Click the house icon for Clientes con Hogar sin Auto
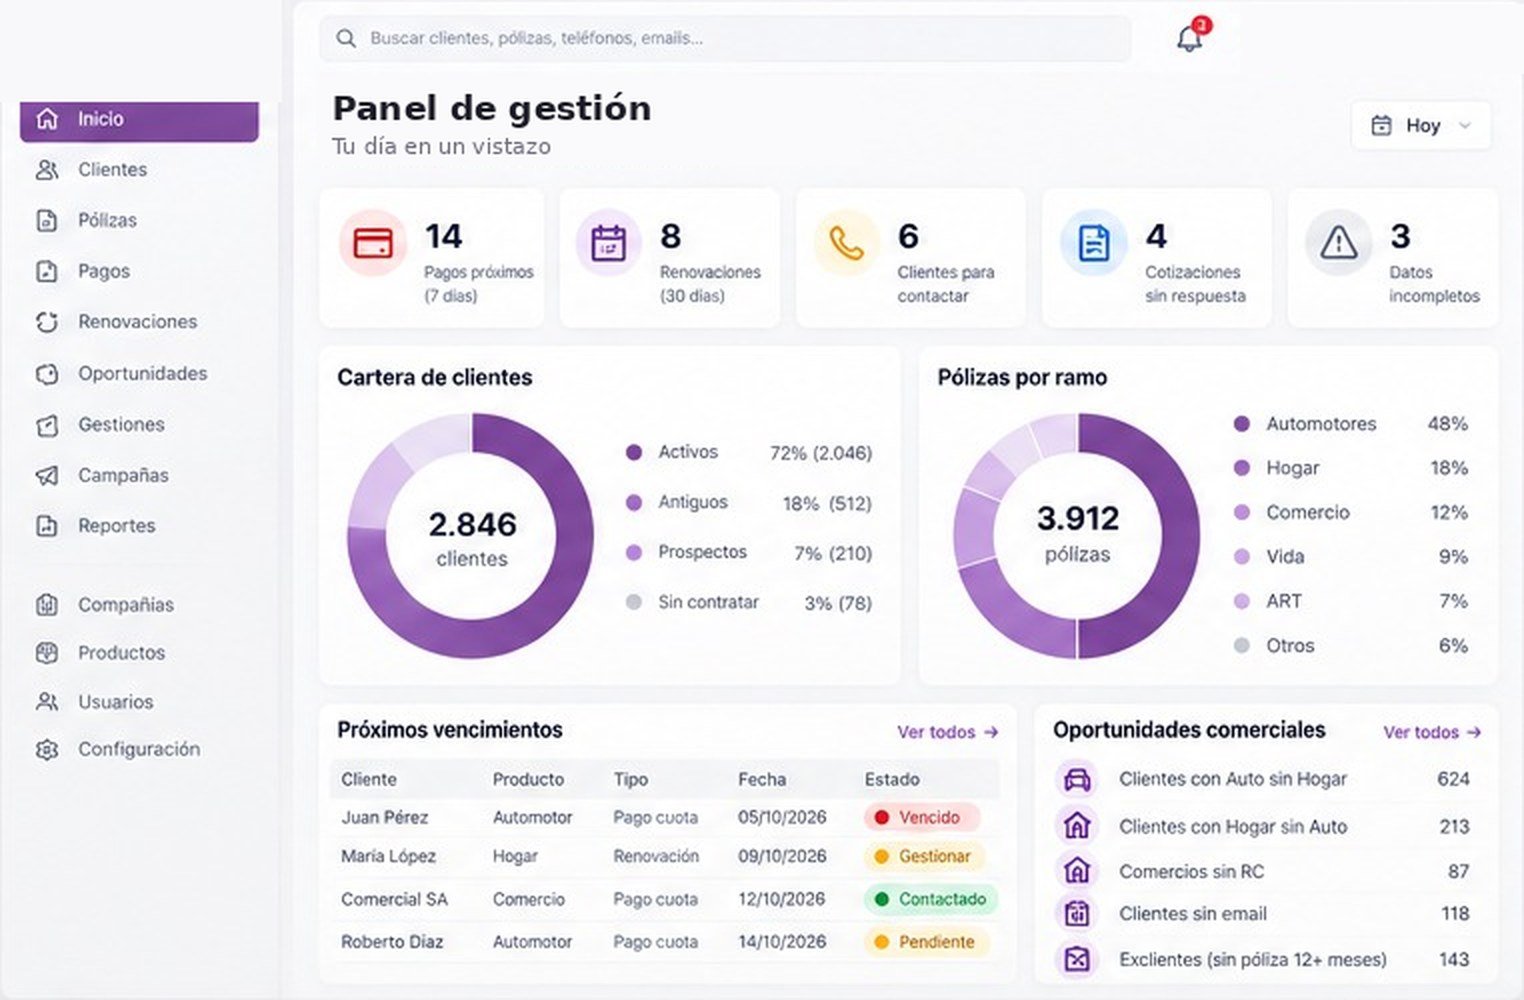 click(x=1077, y=826)
